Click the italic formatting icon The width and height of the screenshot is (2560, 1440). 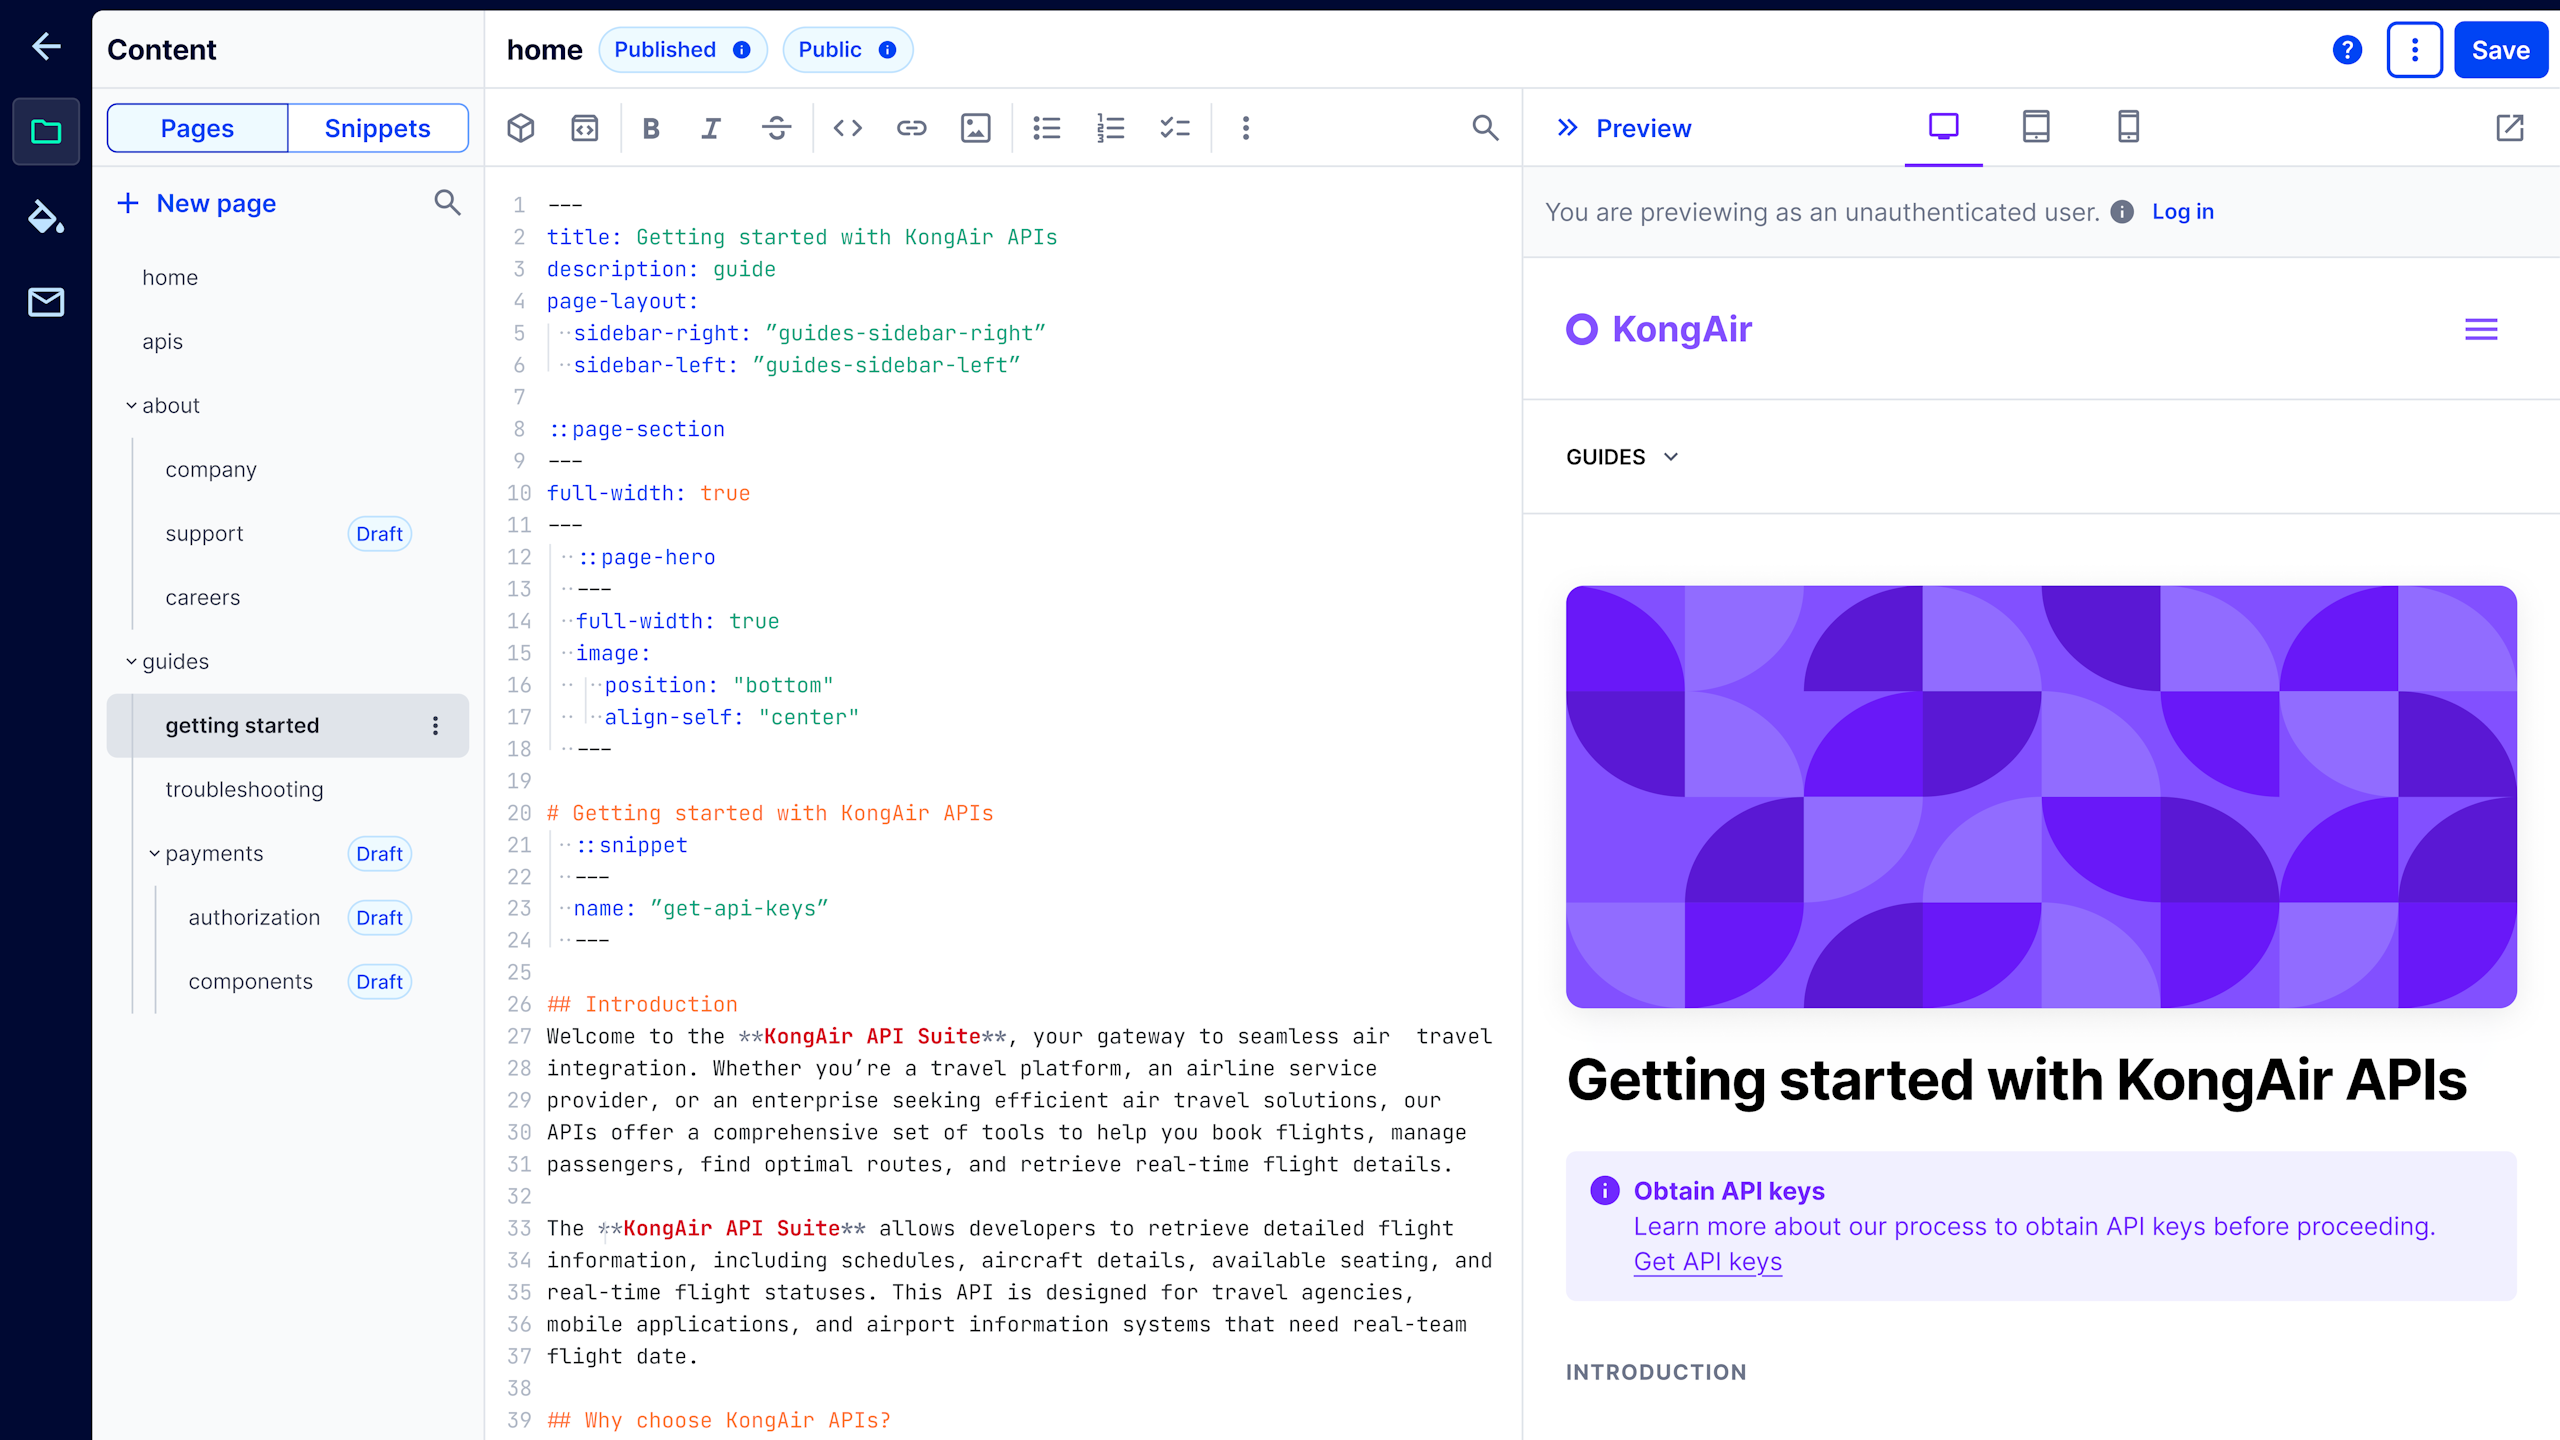coord(711,128)
